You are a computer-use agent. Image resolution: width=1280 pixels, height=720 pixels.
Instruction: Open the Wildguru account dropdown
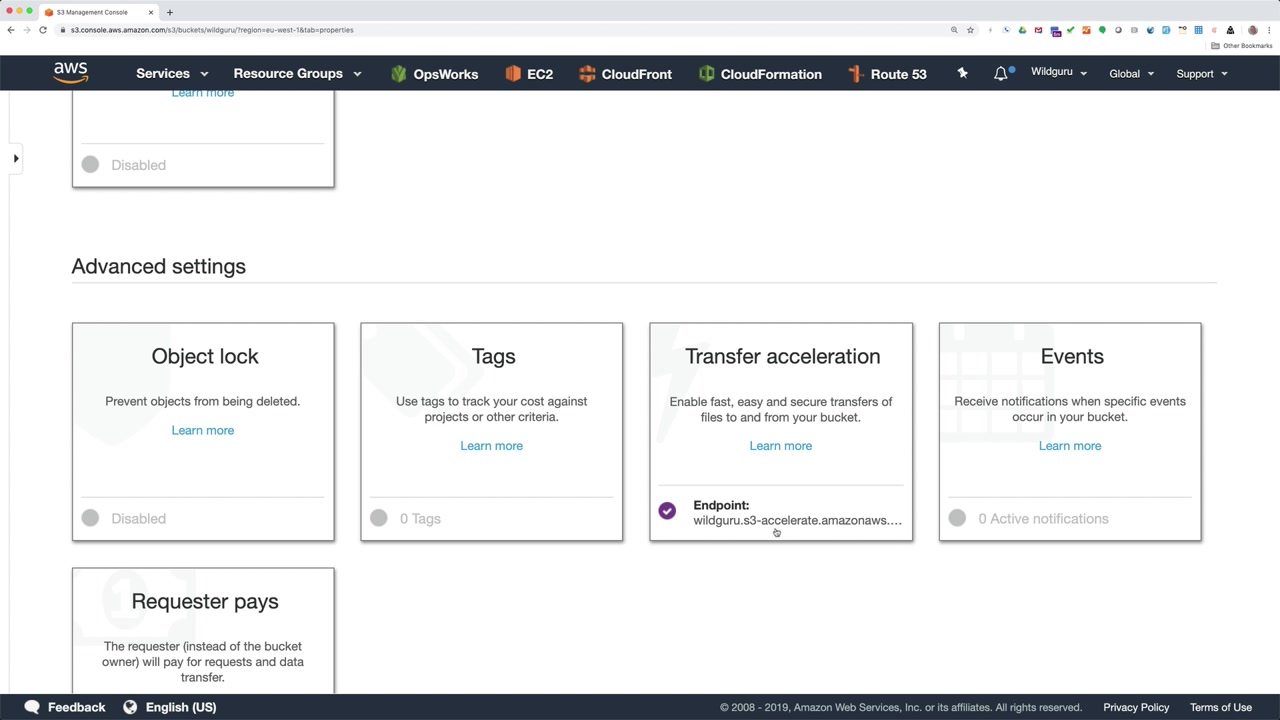coord(1059,72)
